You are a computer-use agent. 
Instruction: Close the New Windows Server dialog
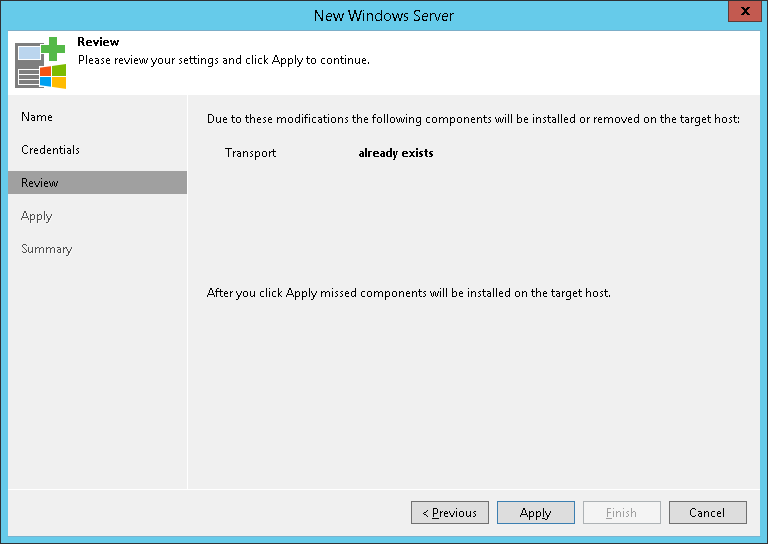744,11
